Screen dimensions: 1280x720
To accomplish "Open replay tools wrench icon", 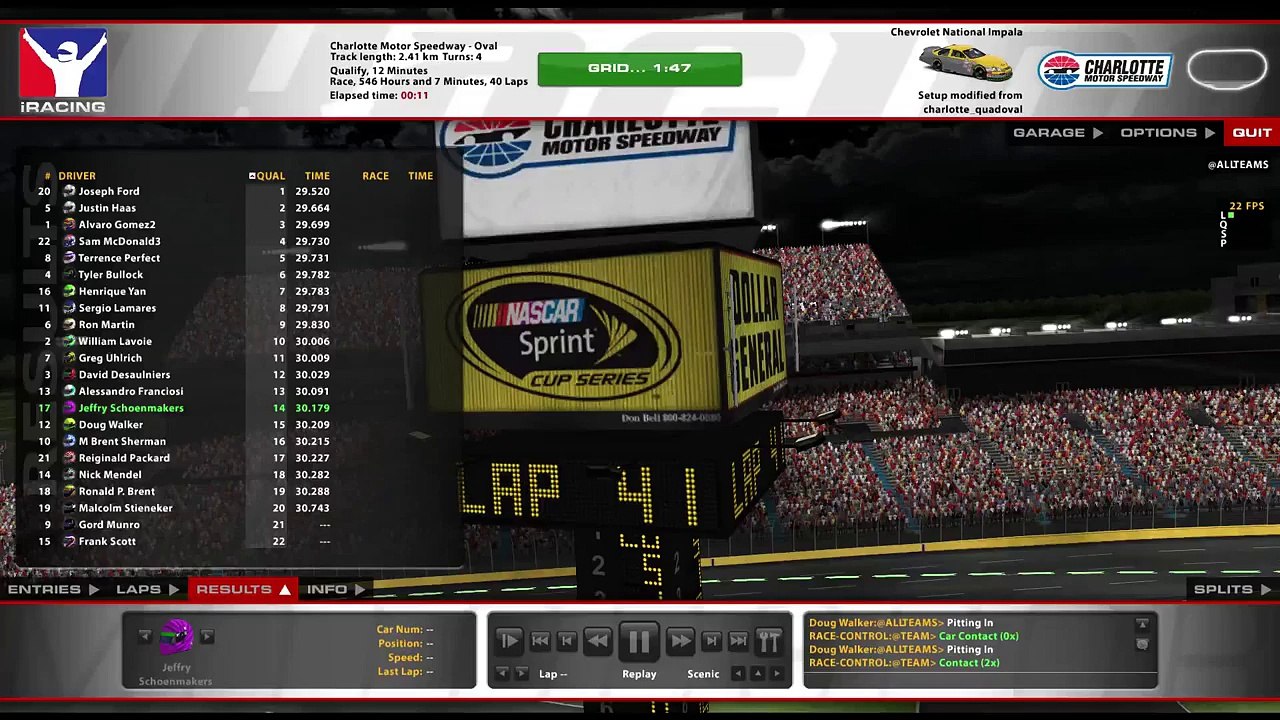I will tap(769, 641).
